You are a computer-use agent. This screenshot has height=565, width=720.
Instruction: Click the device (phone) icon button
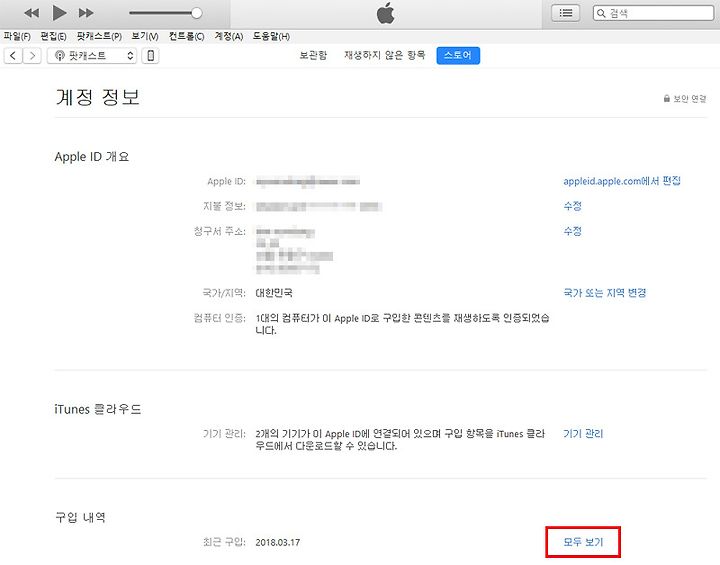tap(150, 56)
